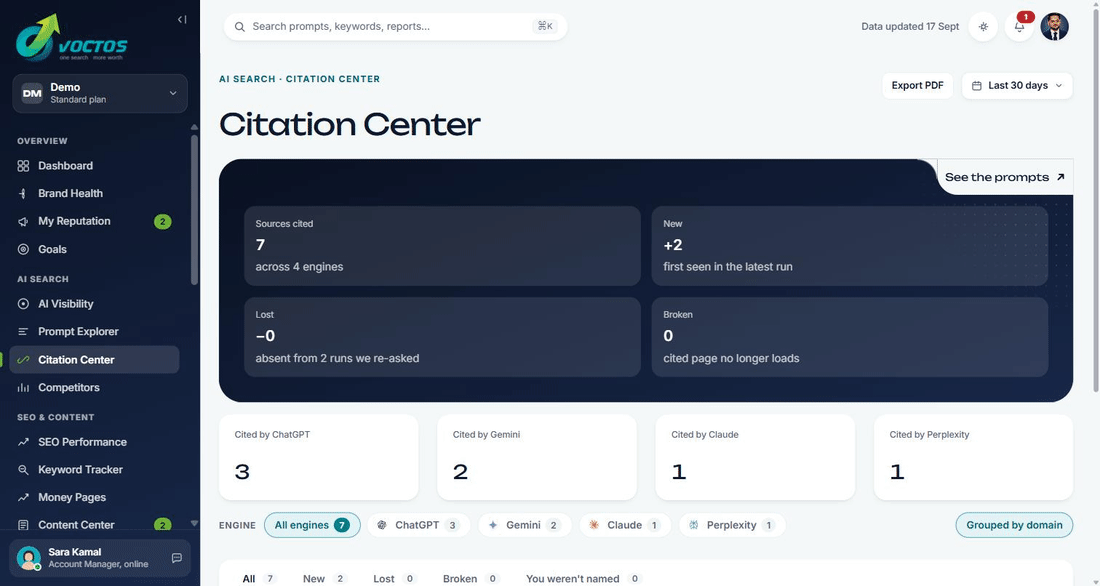Click the Prompt Explorer list icon
Image resolution: width=1100 pixels, height=586 pixels.
click(x=23, y=331)
